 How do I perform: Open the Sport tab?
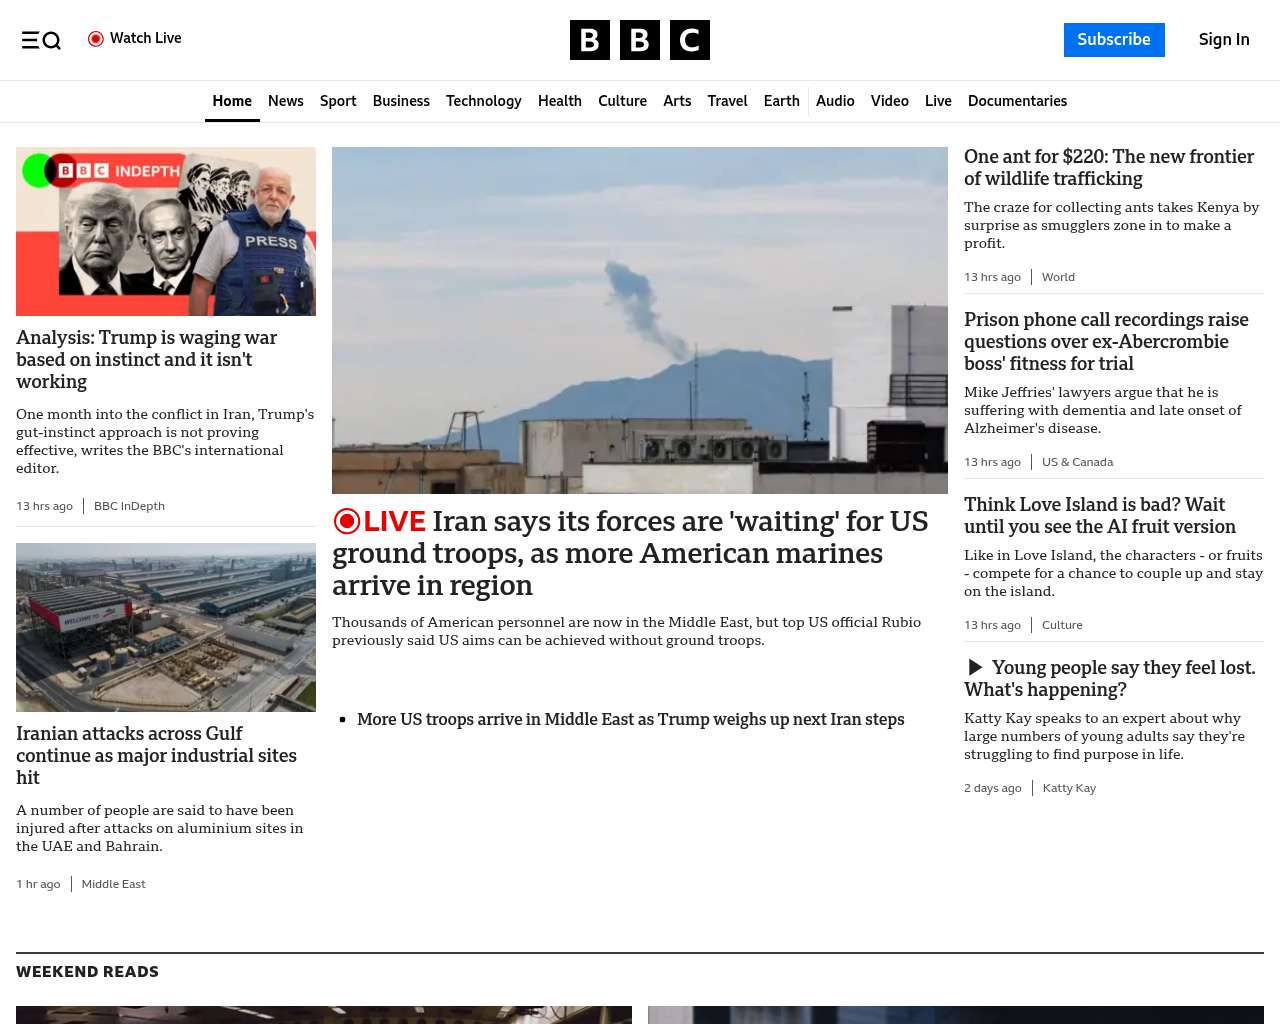pos(338,101)
